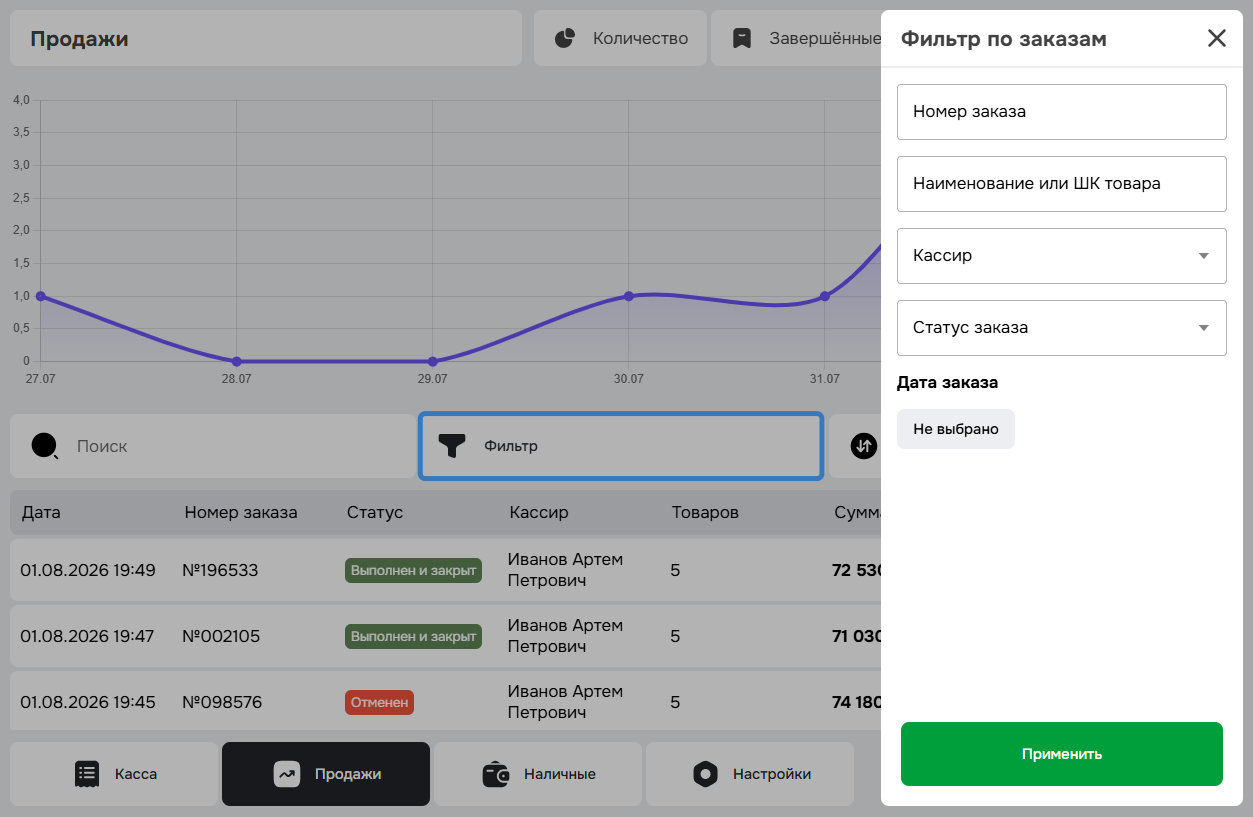Click the Номер заказа column header
Screen dimensions: 1253x817
tap(241, 513)
